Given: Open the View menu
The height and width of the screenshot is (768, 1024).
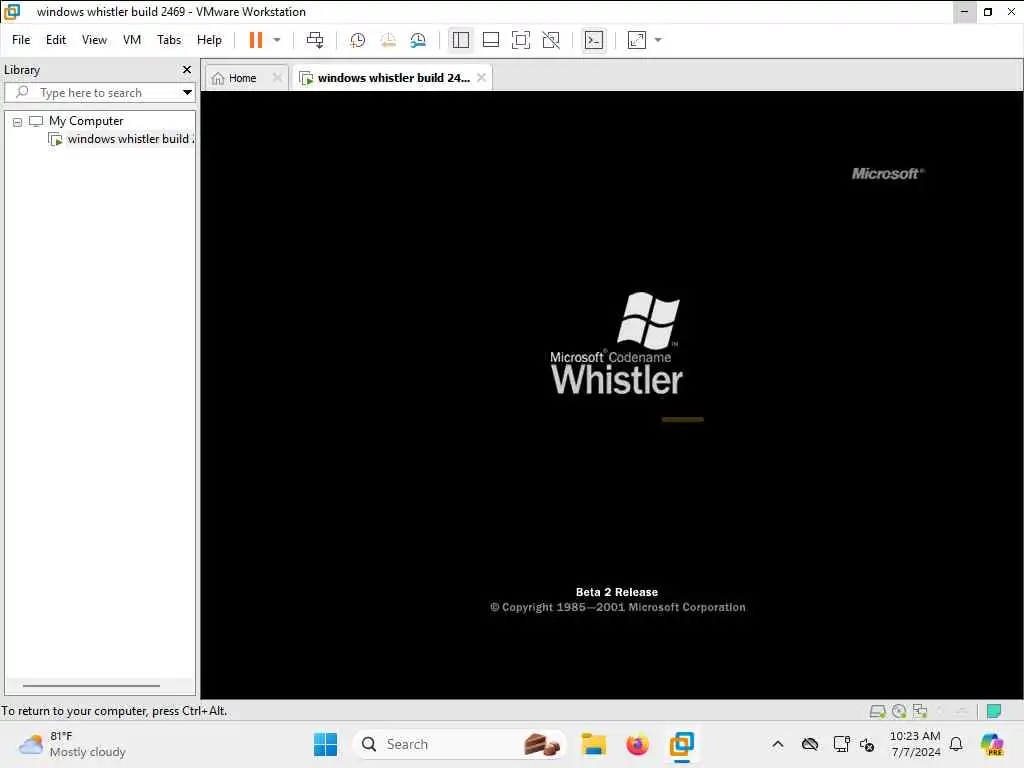Looking at the screenshot, I should pos(94,40).
